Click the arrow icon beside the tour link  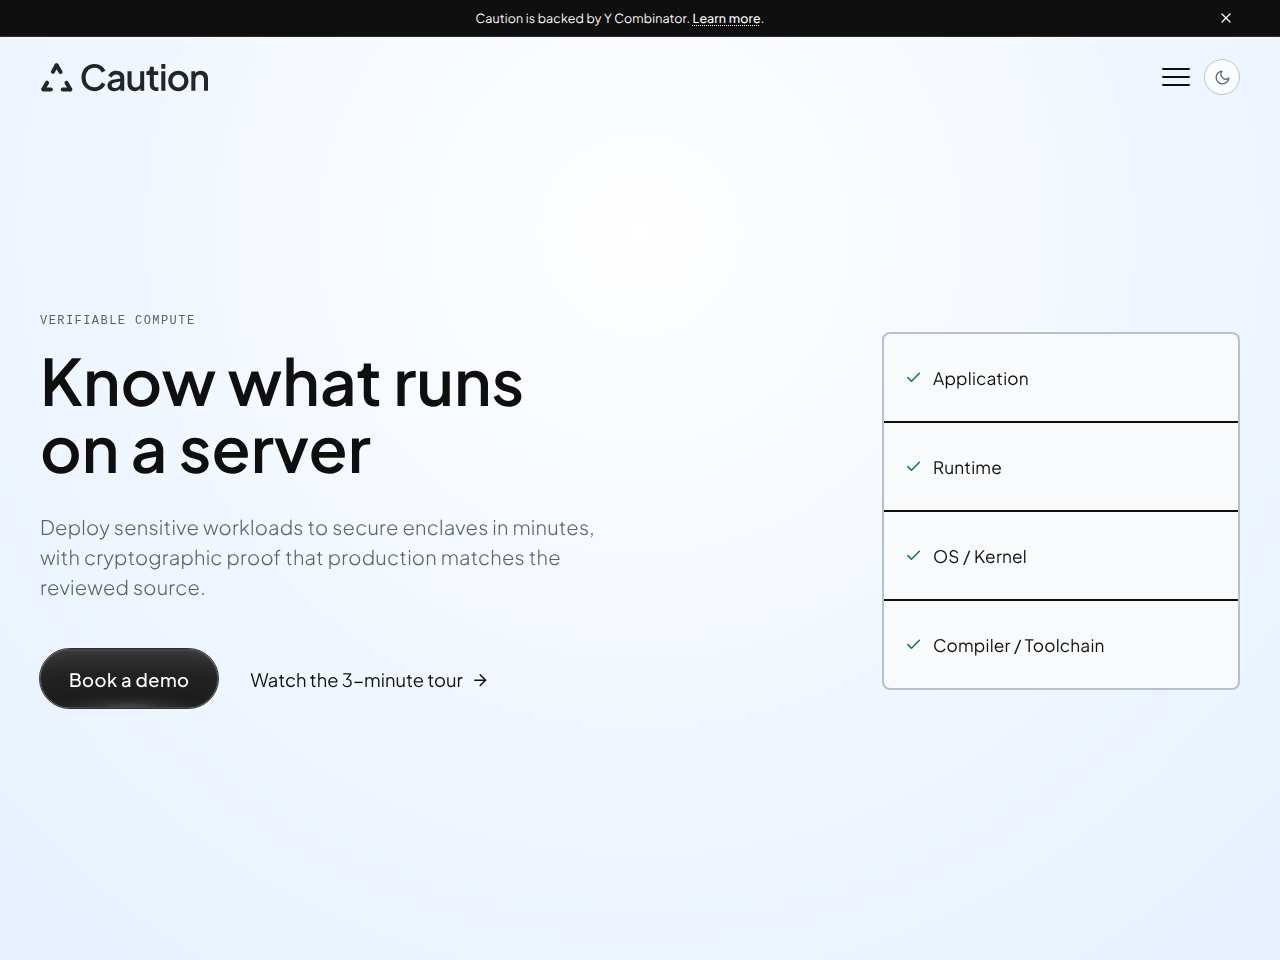pyautogui.click(x=480, y=680)
